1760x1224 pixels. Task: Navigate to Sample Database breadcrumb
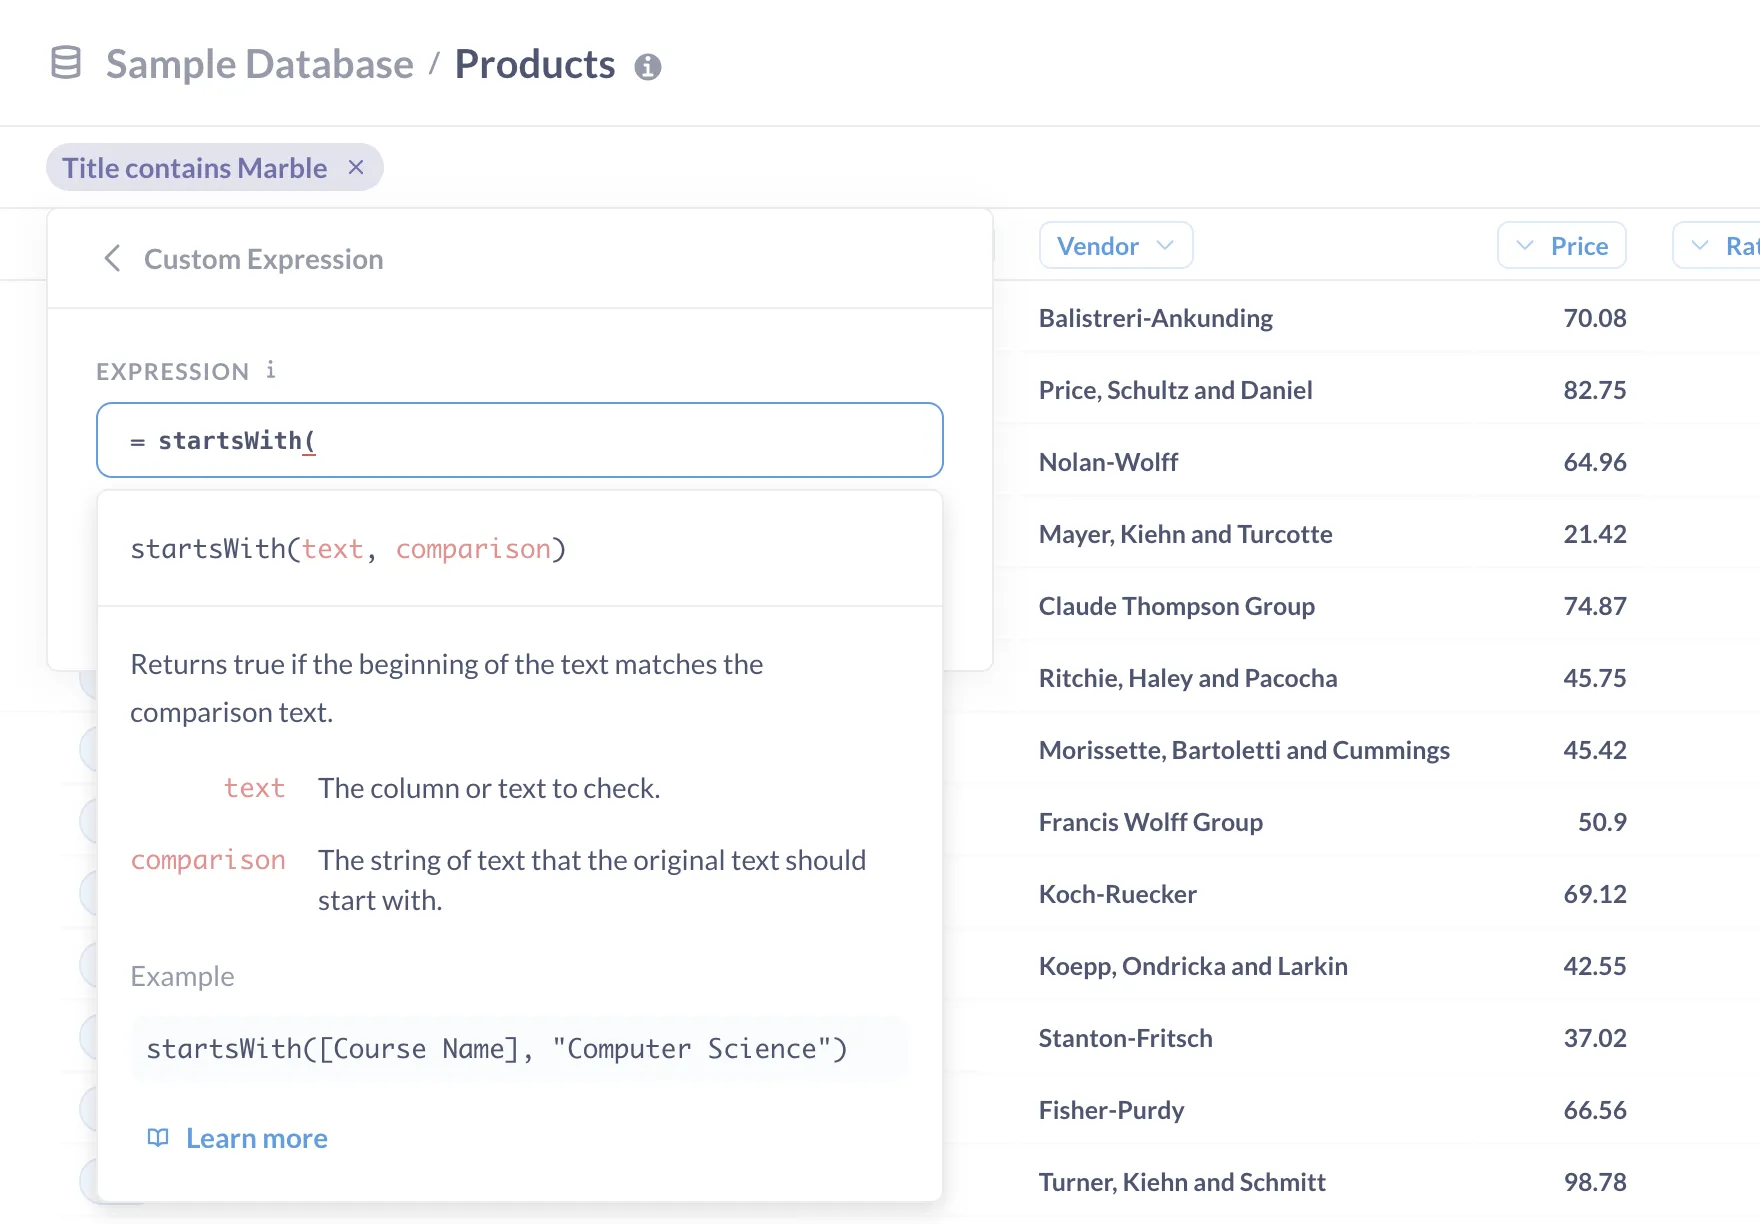click(259, 65)
